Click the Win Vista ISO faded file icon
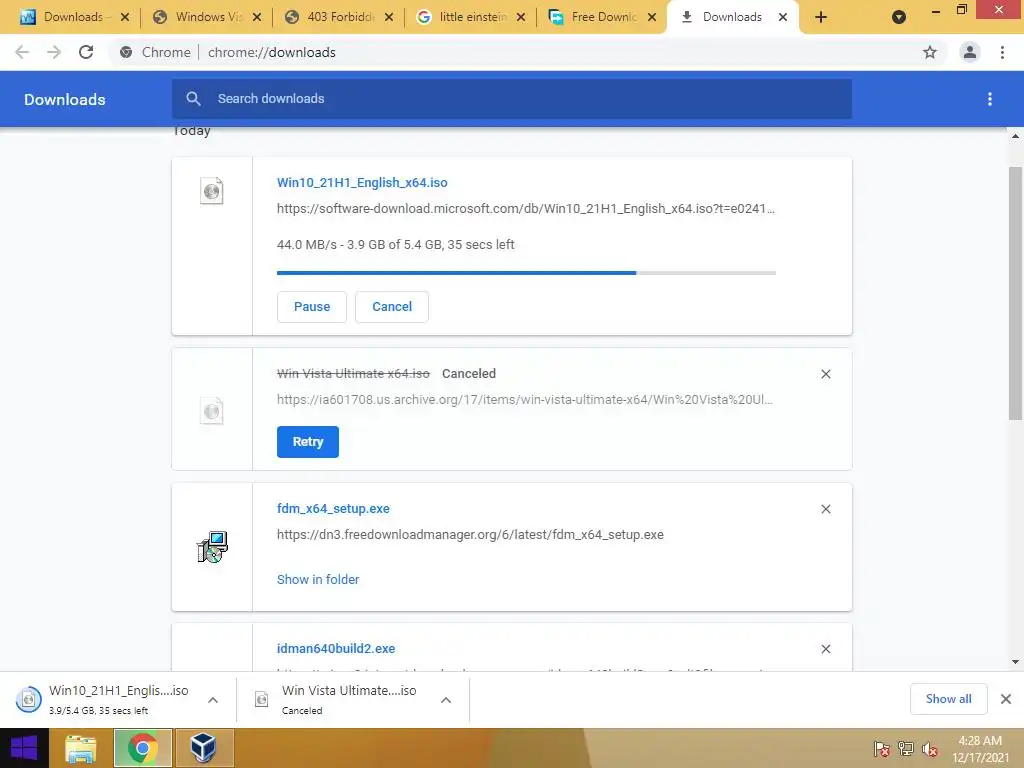1024x768 pixels. pos(212,411)
